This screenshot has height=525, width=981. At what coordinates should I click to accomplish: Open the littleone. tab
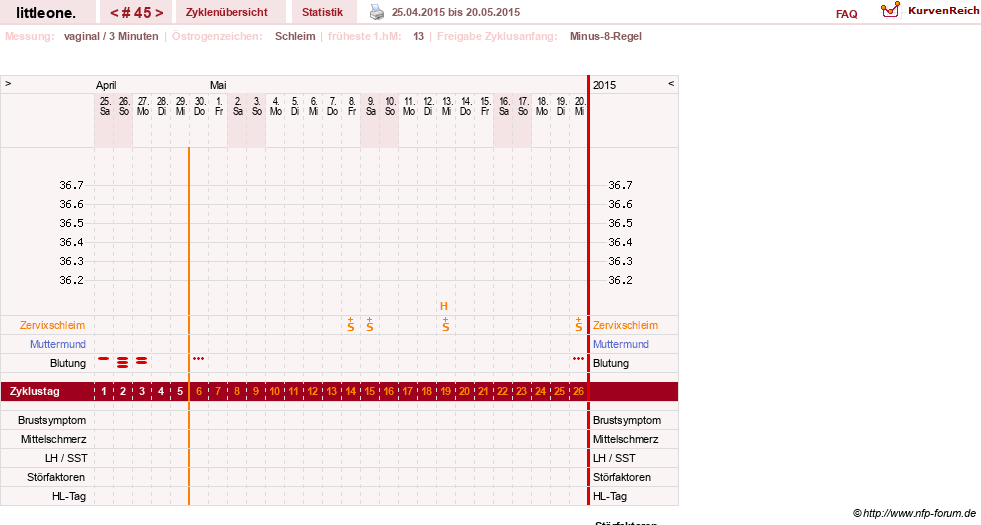coord(46,12)
